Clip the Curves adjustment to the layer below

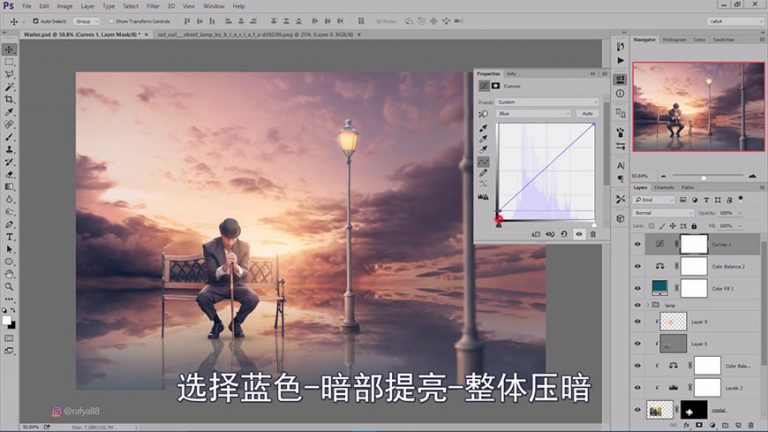536,234
